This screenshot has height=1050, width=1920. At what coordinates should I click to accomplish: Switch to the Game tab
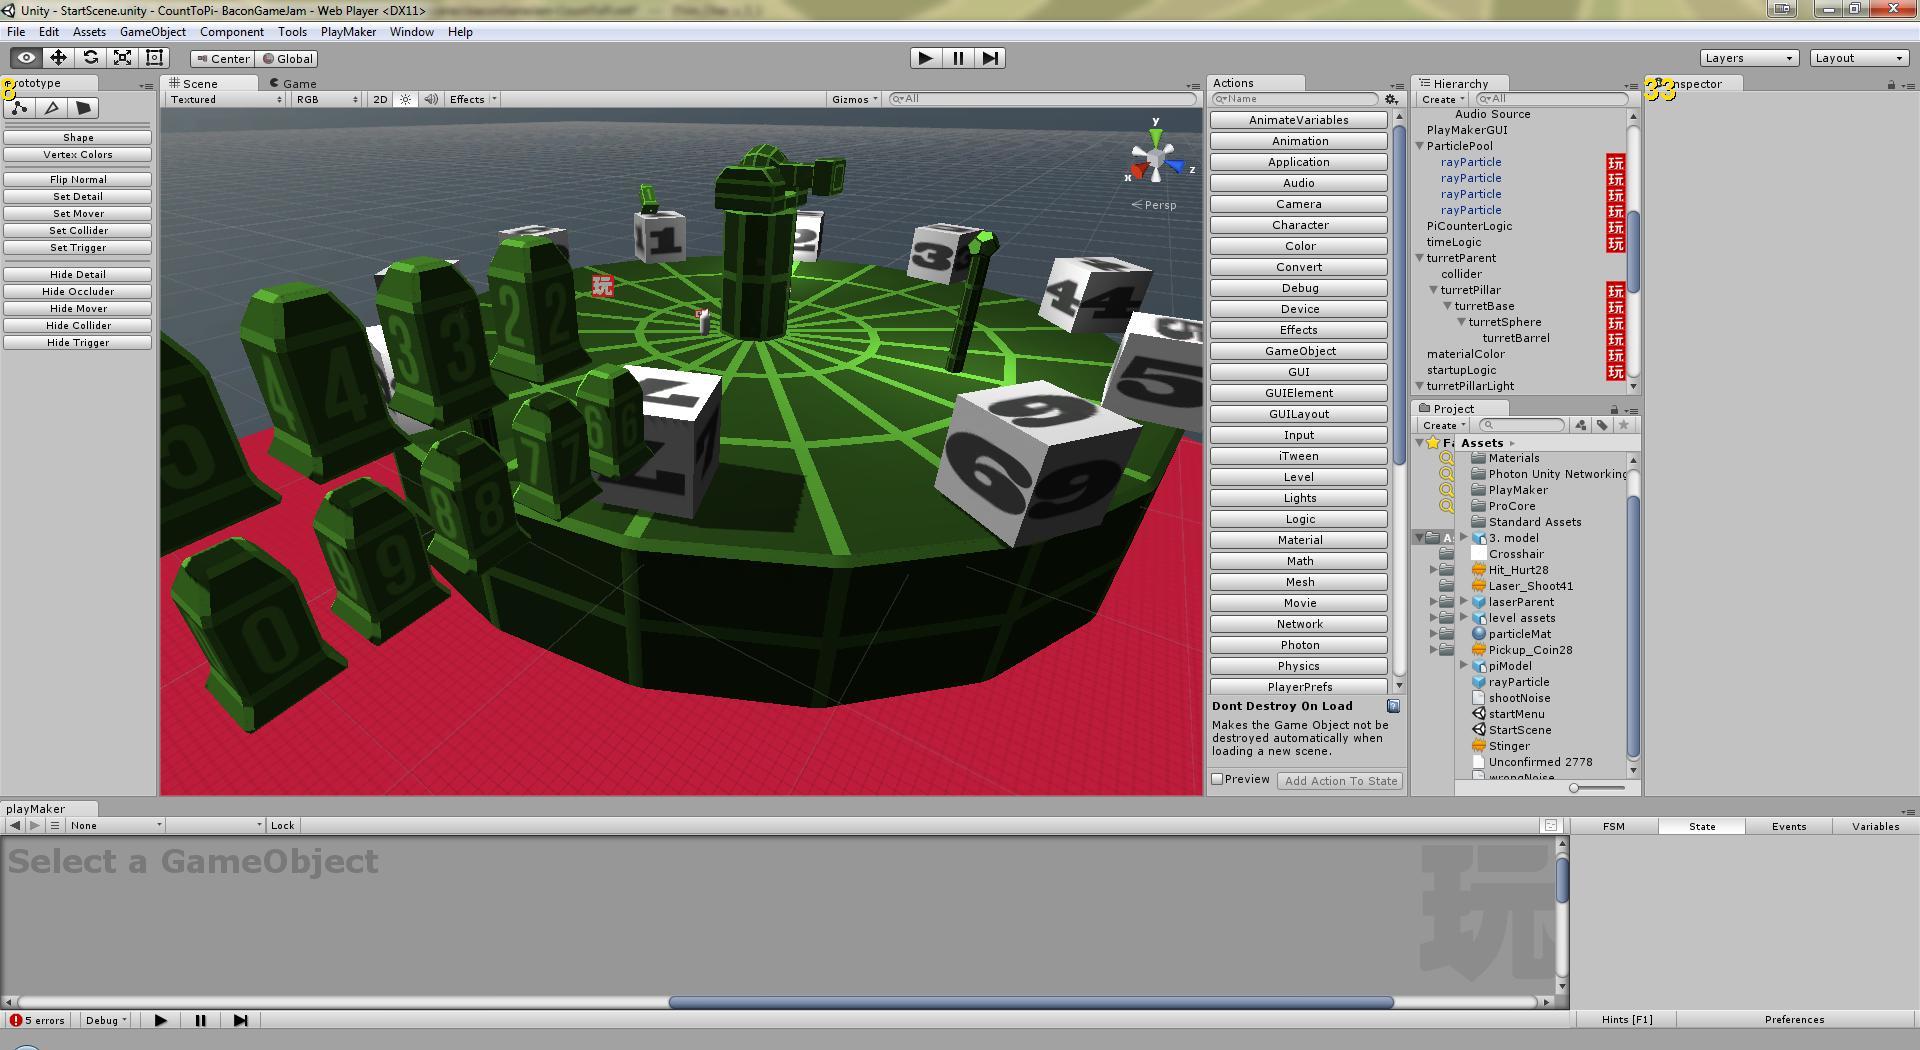tap(298, 84)
